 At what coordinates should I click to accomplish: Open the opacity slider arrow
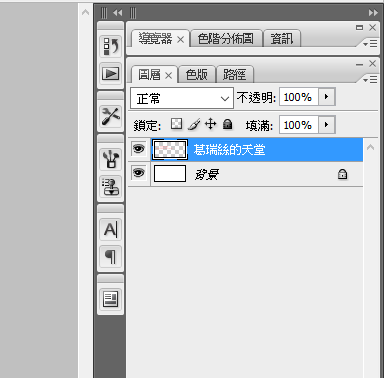point(327,97)
